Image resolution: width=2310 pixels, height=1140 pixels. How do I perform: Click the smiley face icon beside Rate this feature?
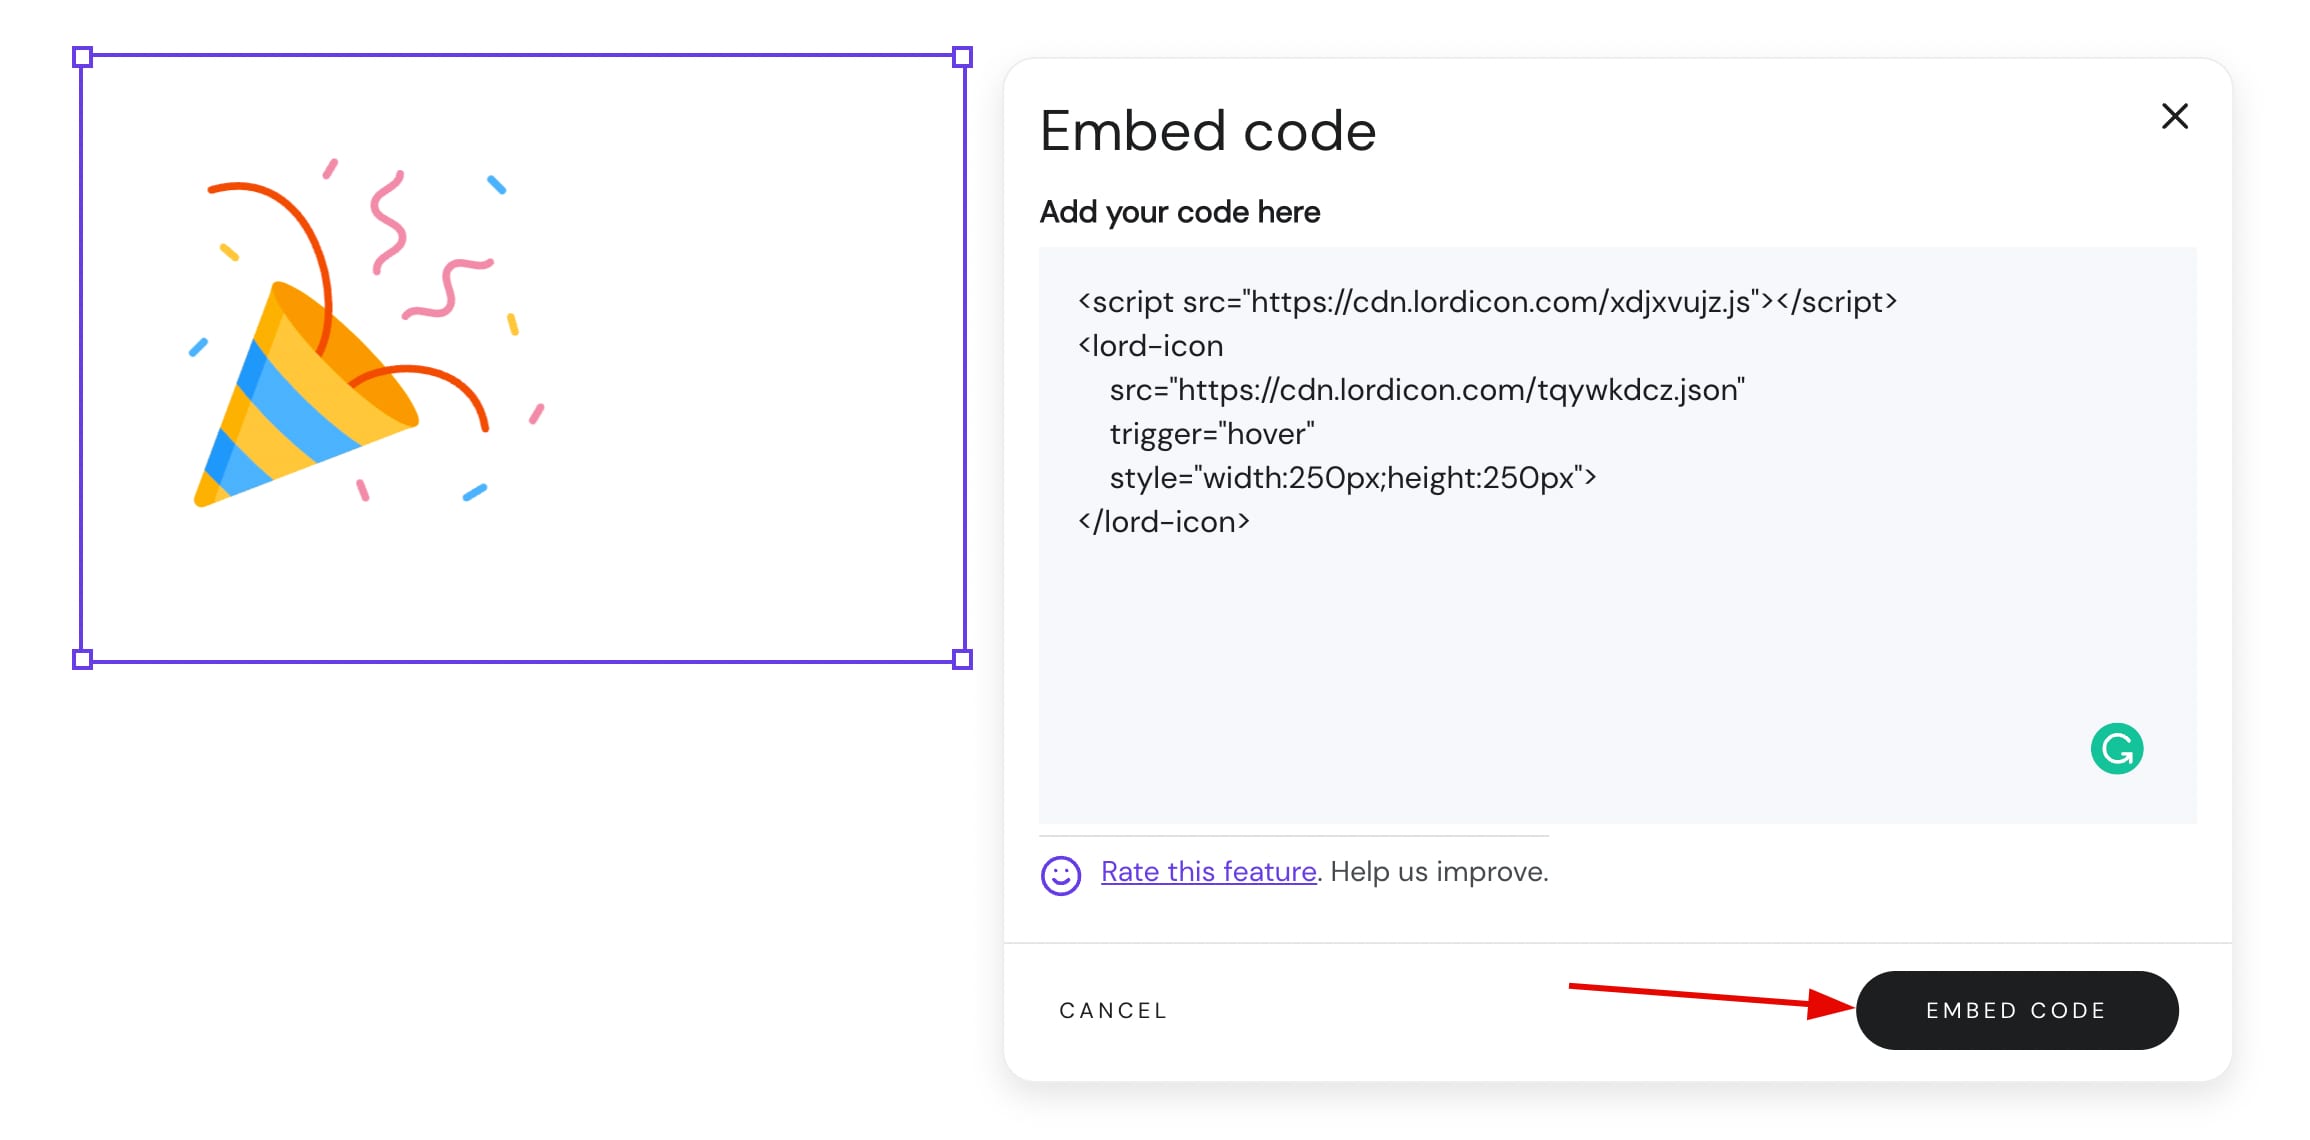tap(1062, 876)
